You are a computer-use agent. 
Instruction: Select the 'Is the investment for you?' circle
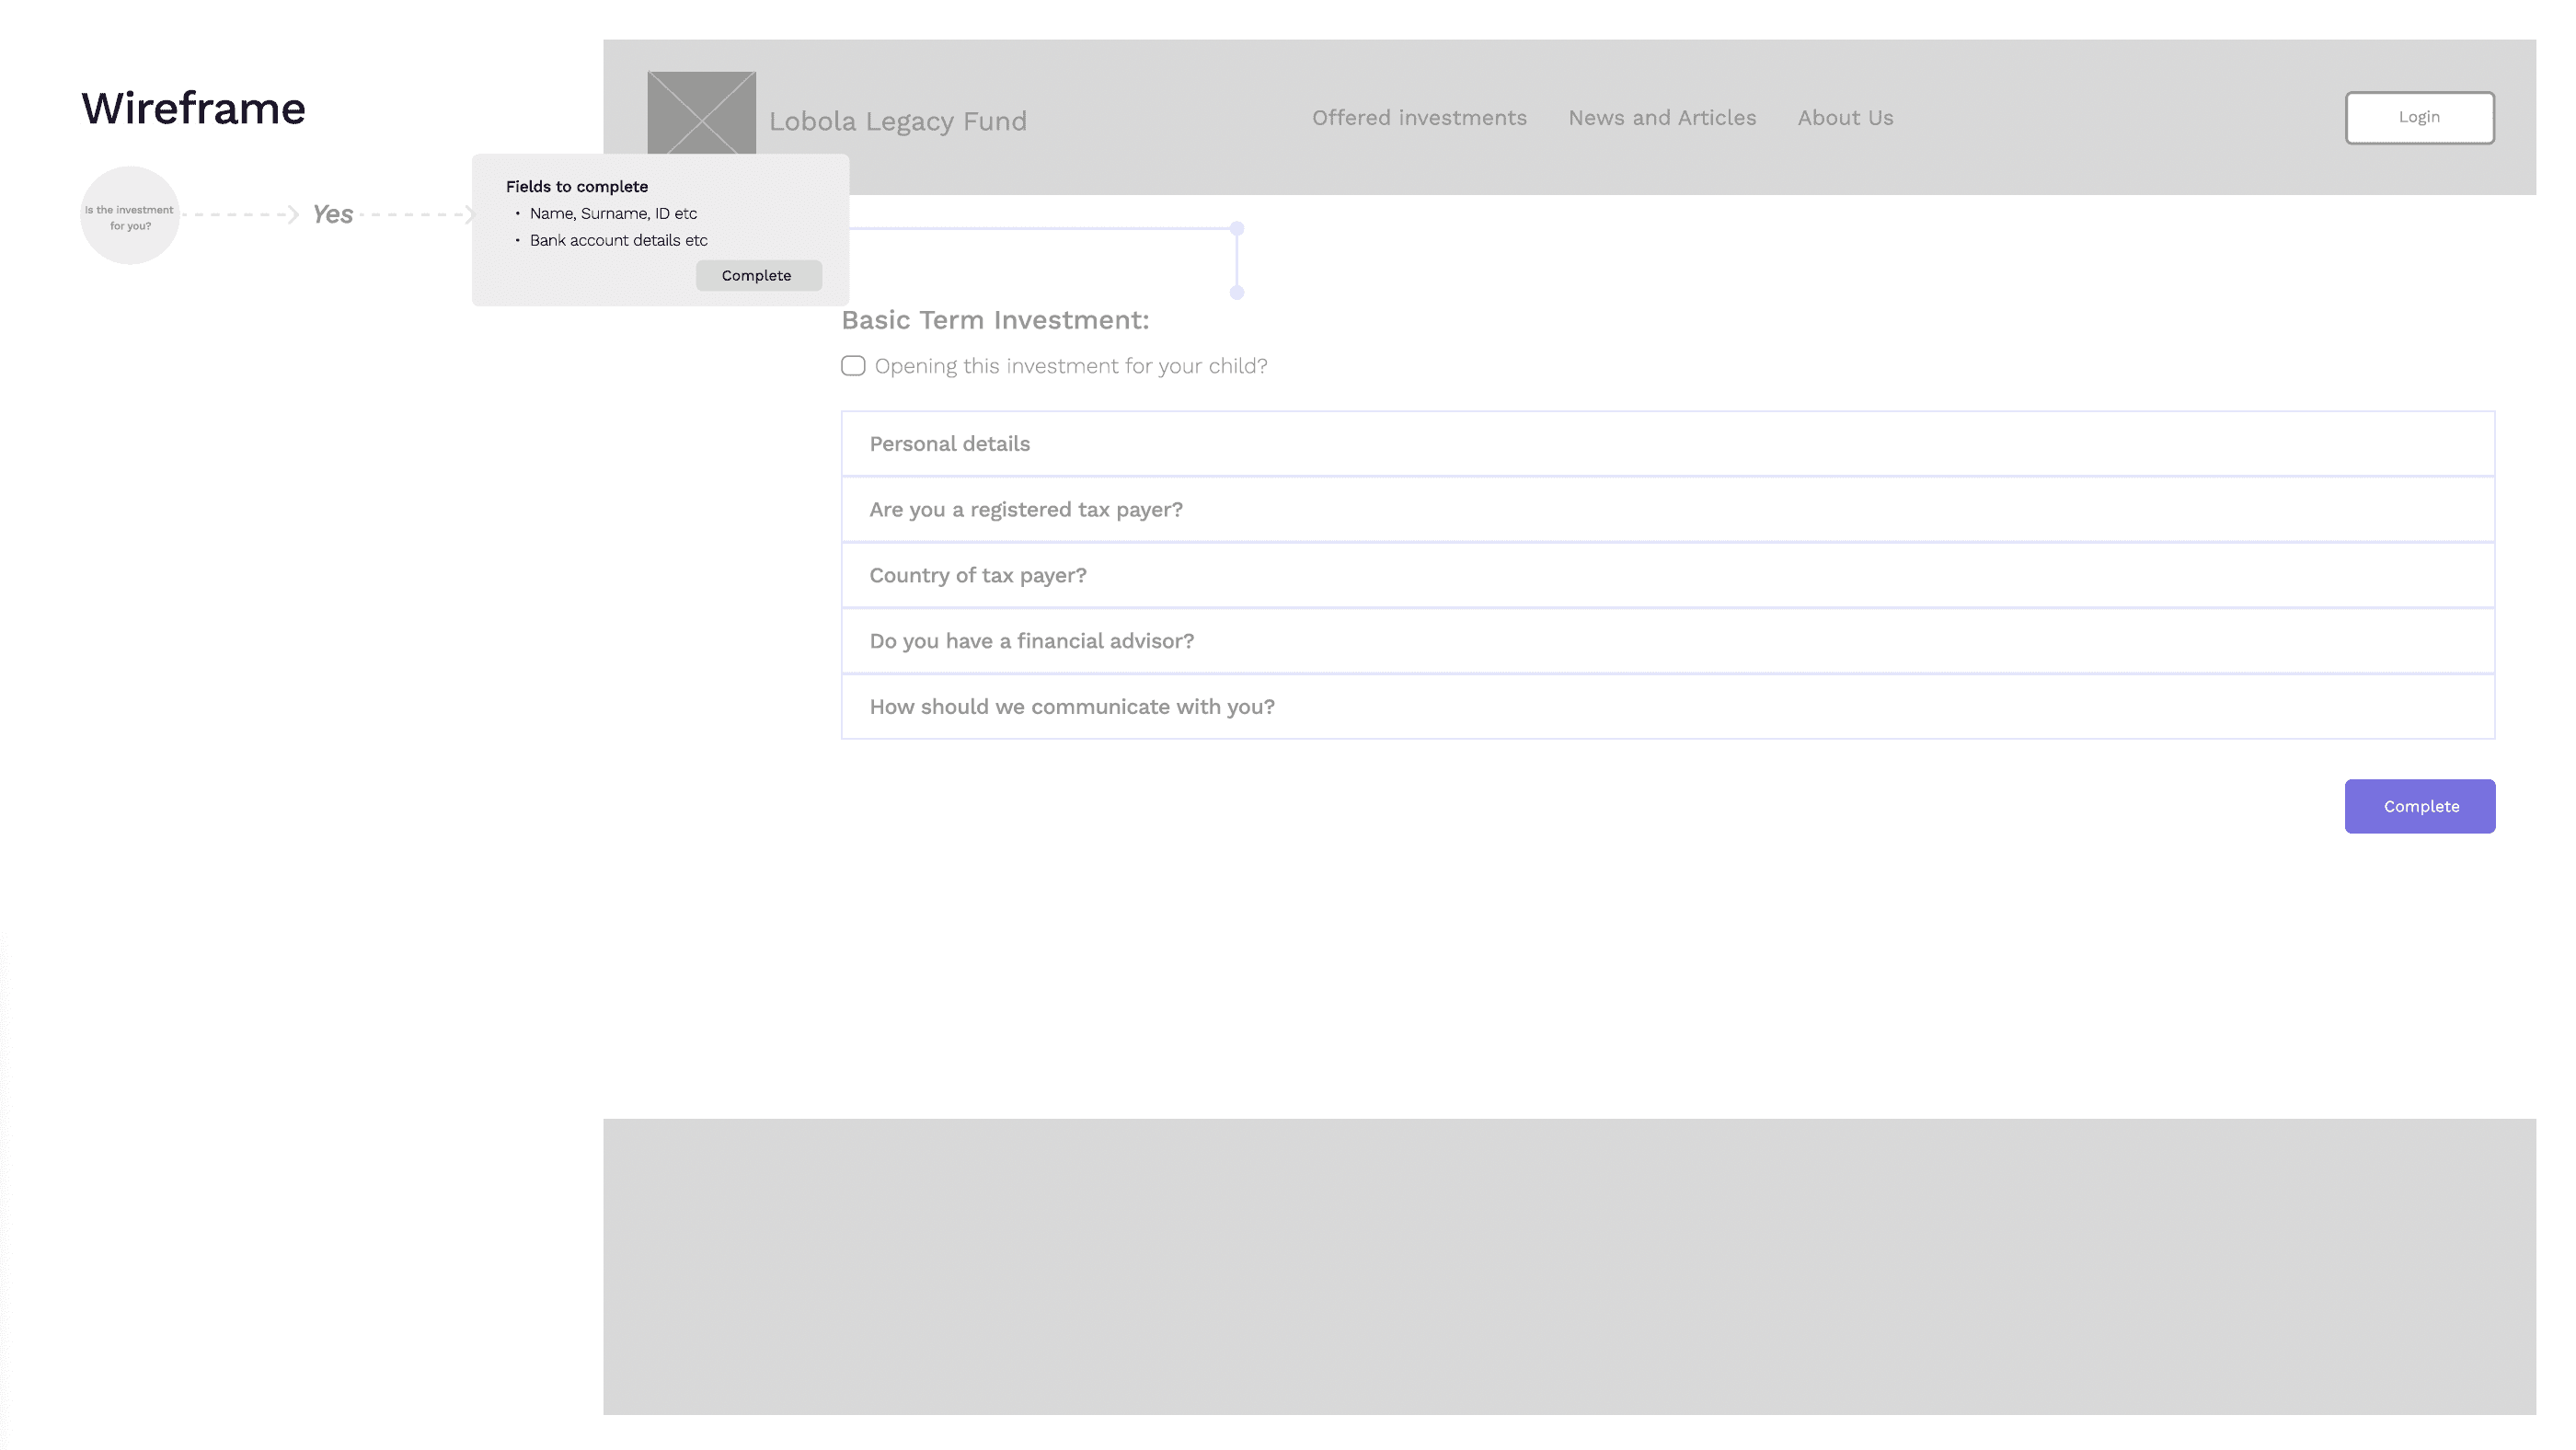click(x=130, y=216)
